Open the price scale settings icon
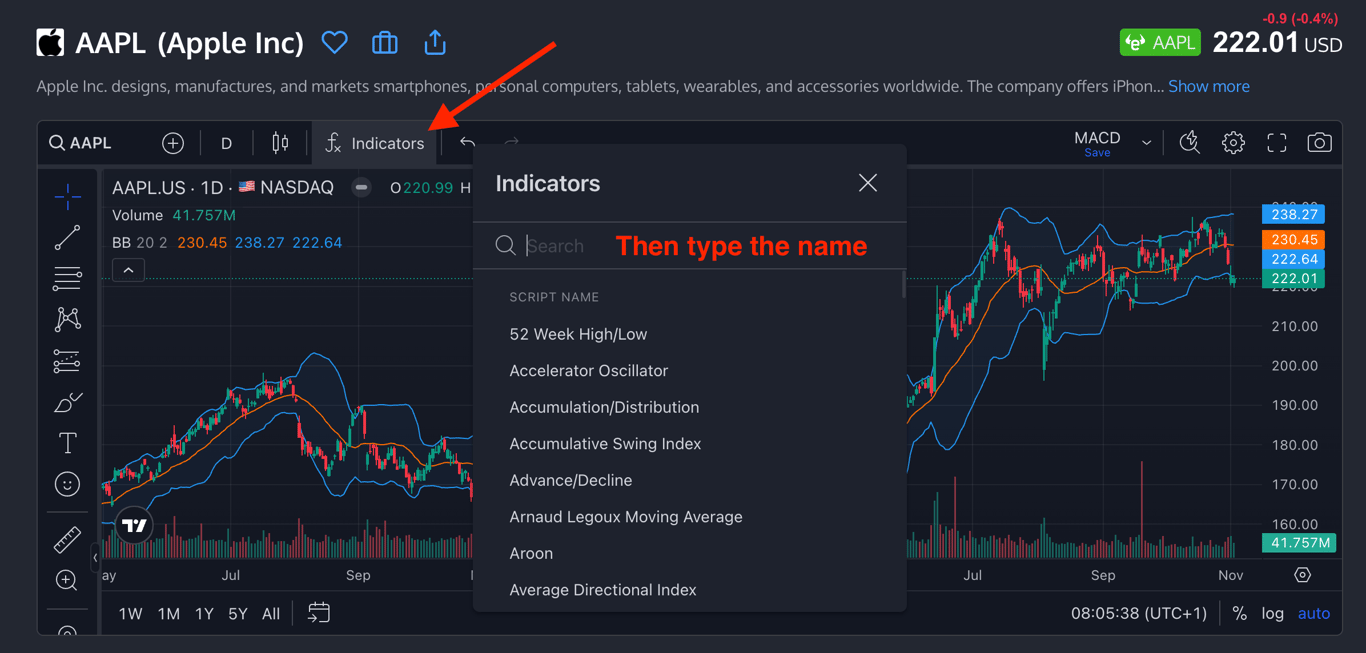This screenshot has height=653, width=1366. click(1302, 575)
